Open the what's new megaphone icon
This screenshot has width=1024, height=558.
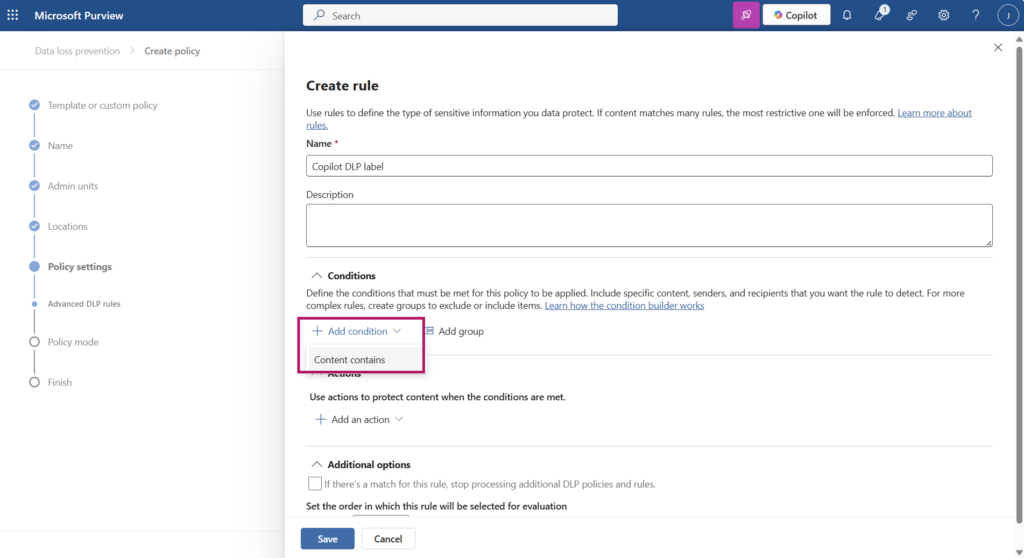pos(880,14)
